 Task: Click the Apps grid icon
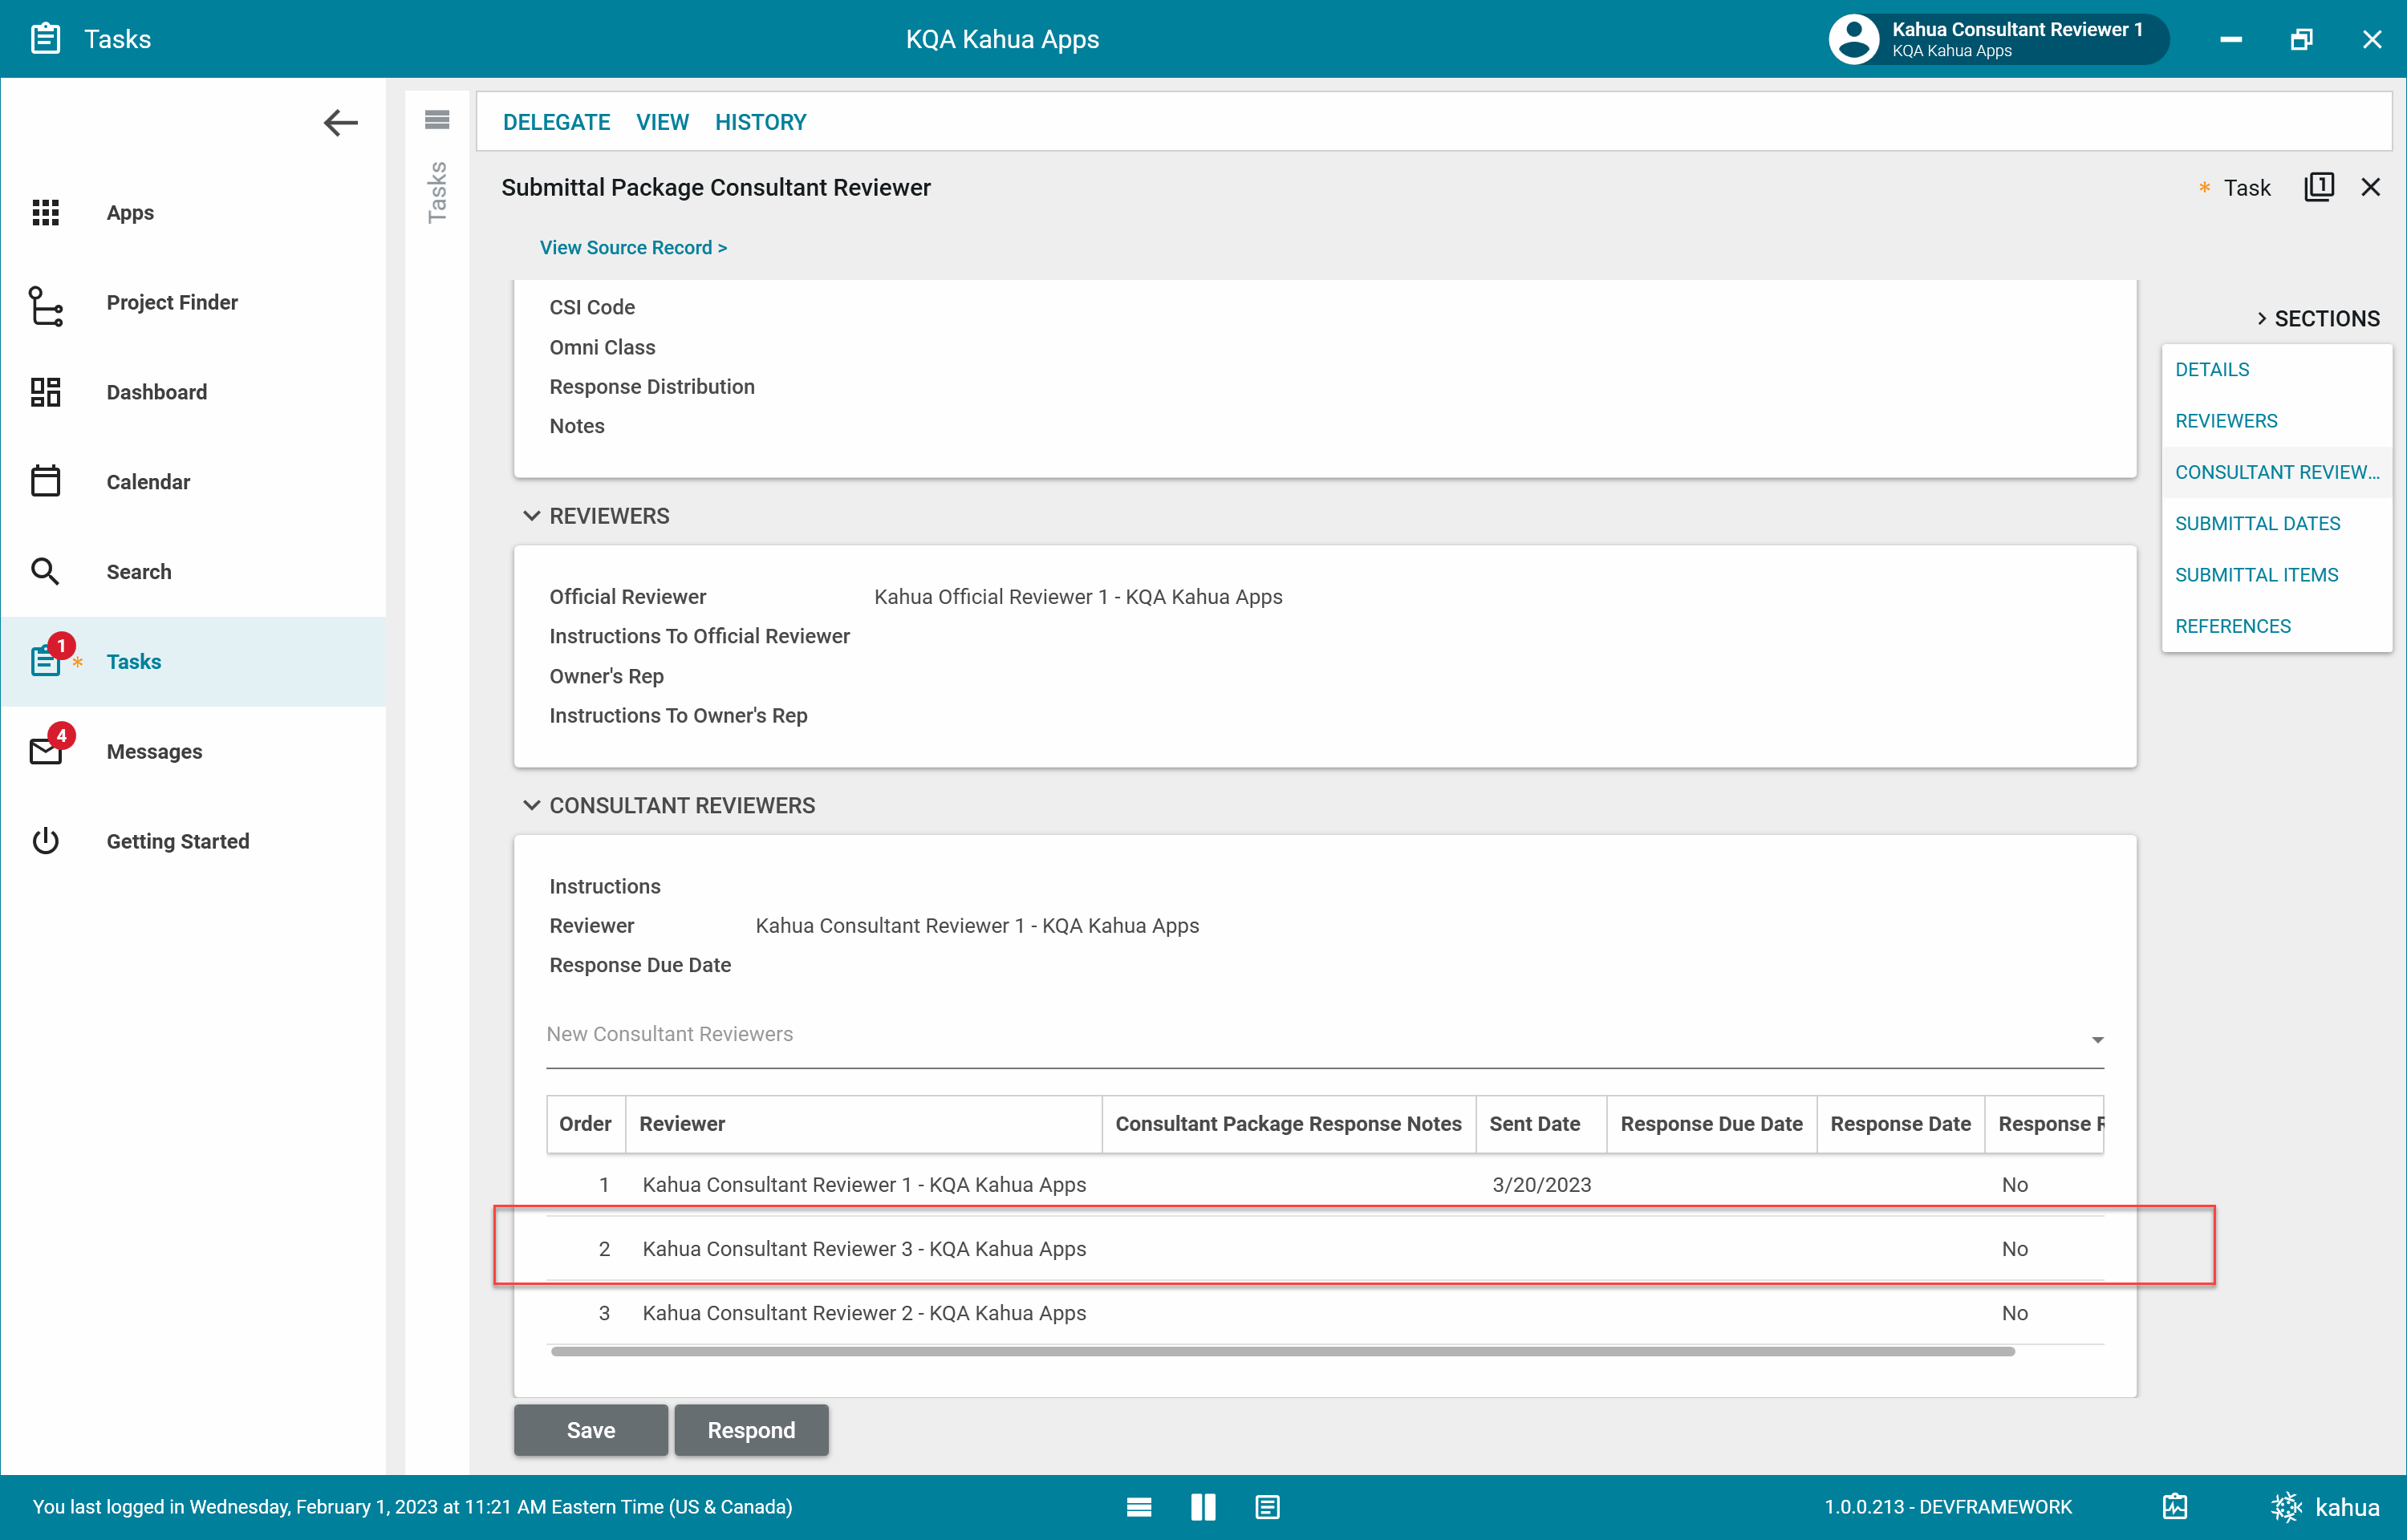coord(45,212)
